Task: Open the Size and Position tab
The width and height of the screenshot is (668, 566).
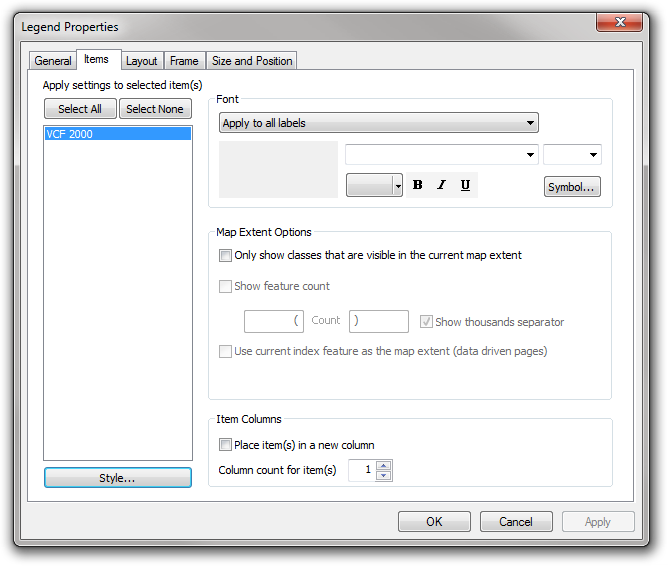Action: point(252,61)
